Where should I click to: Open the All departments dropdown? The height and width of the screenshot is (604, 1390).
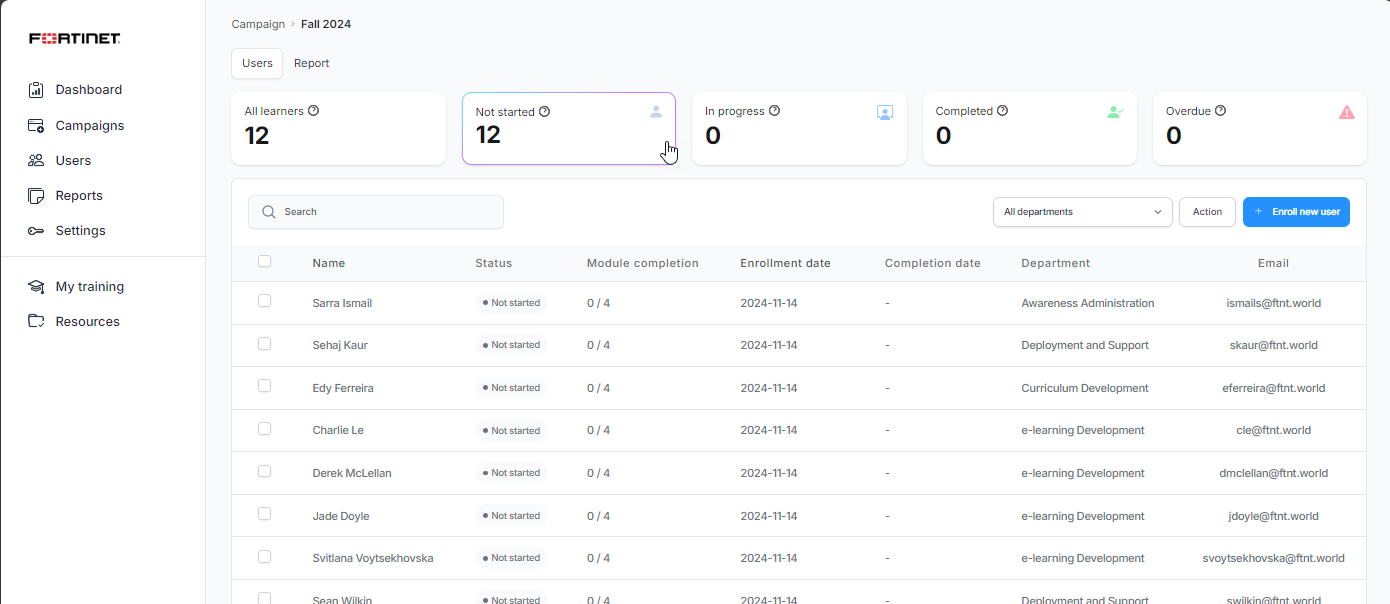(x=1082, y=212)
